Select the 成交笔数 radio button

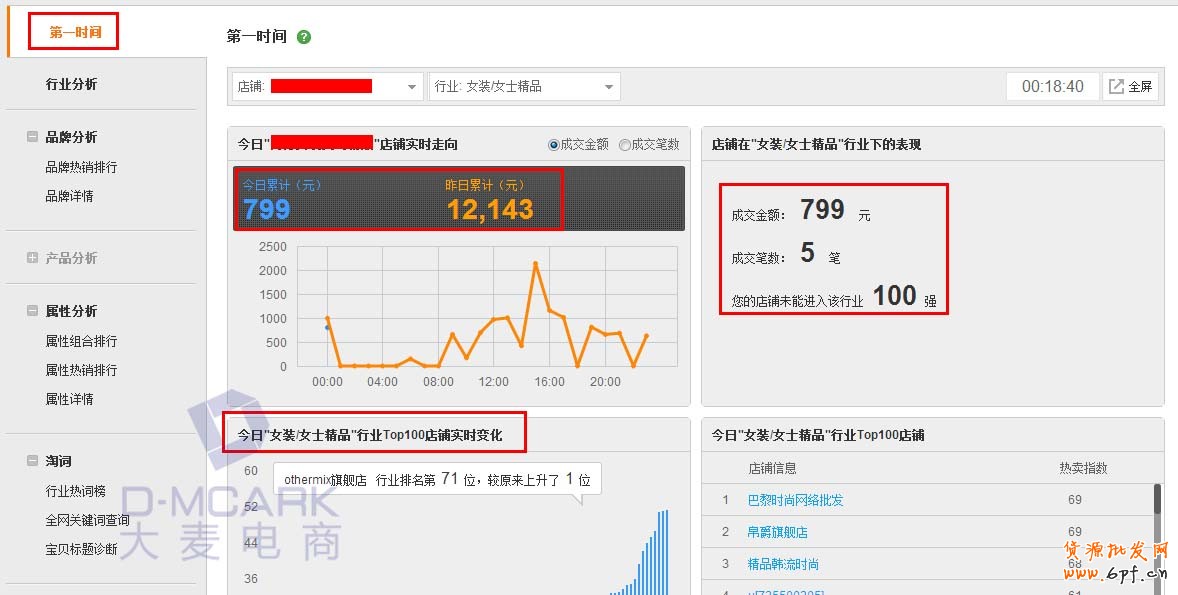(x=625, y=145)
